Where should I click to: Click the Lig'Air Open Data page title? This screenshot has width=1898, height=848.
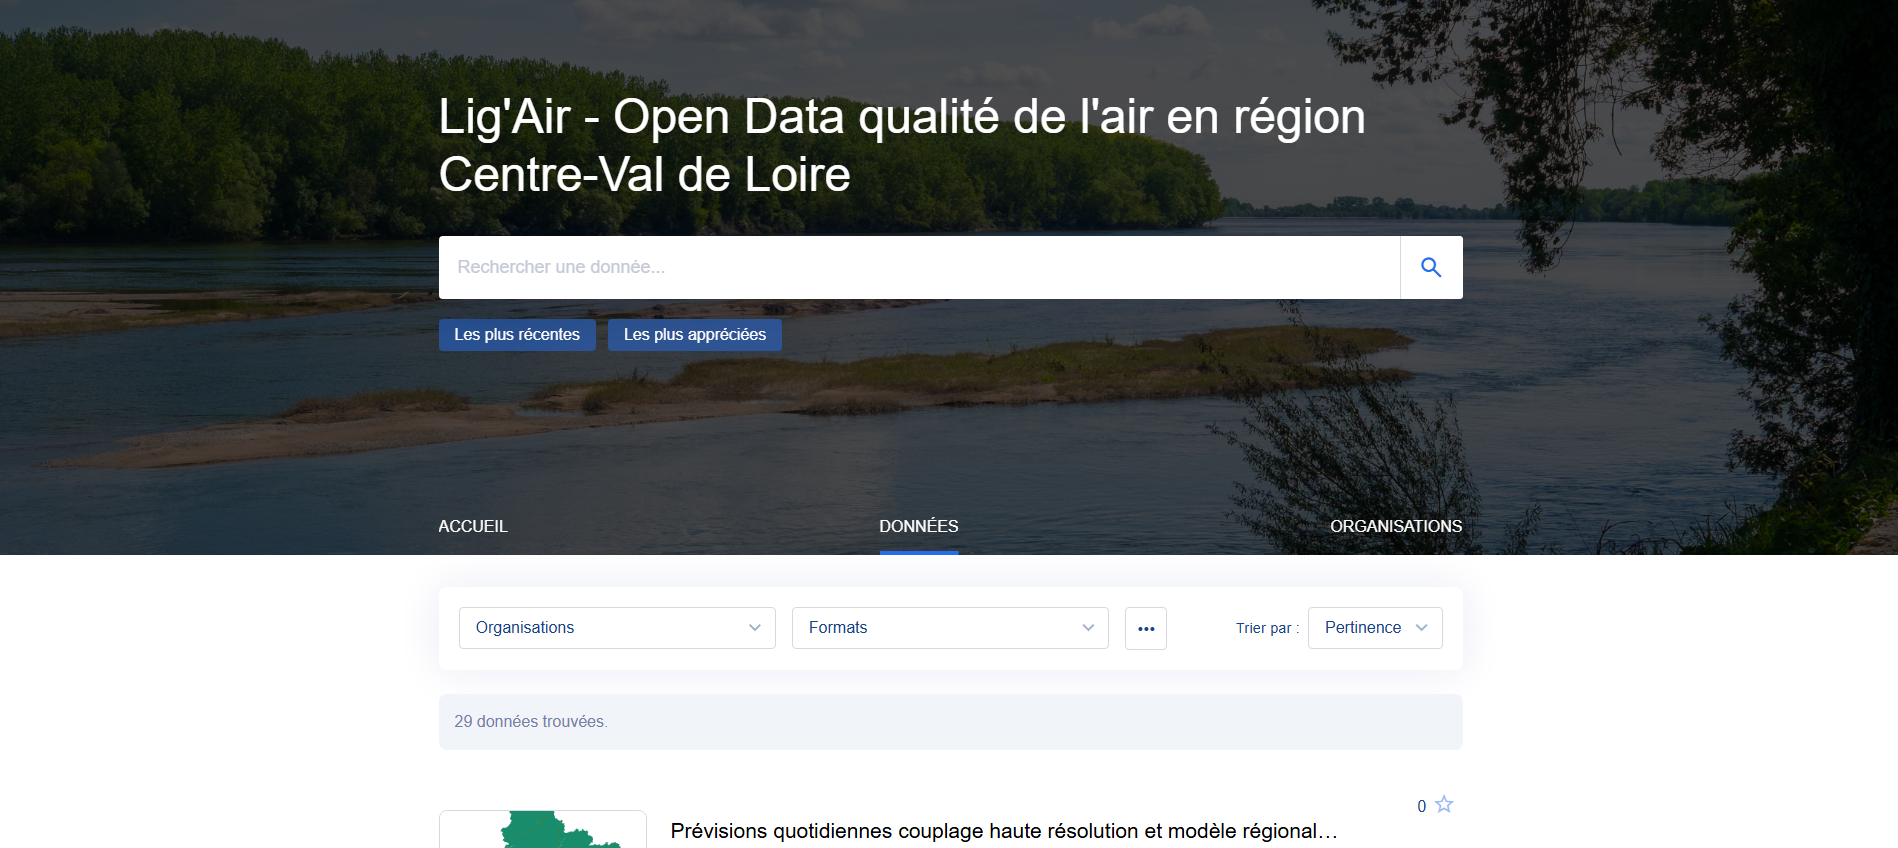coord(901,145)
